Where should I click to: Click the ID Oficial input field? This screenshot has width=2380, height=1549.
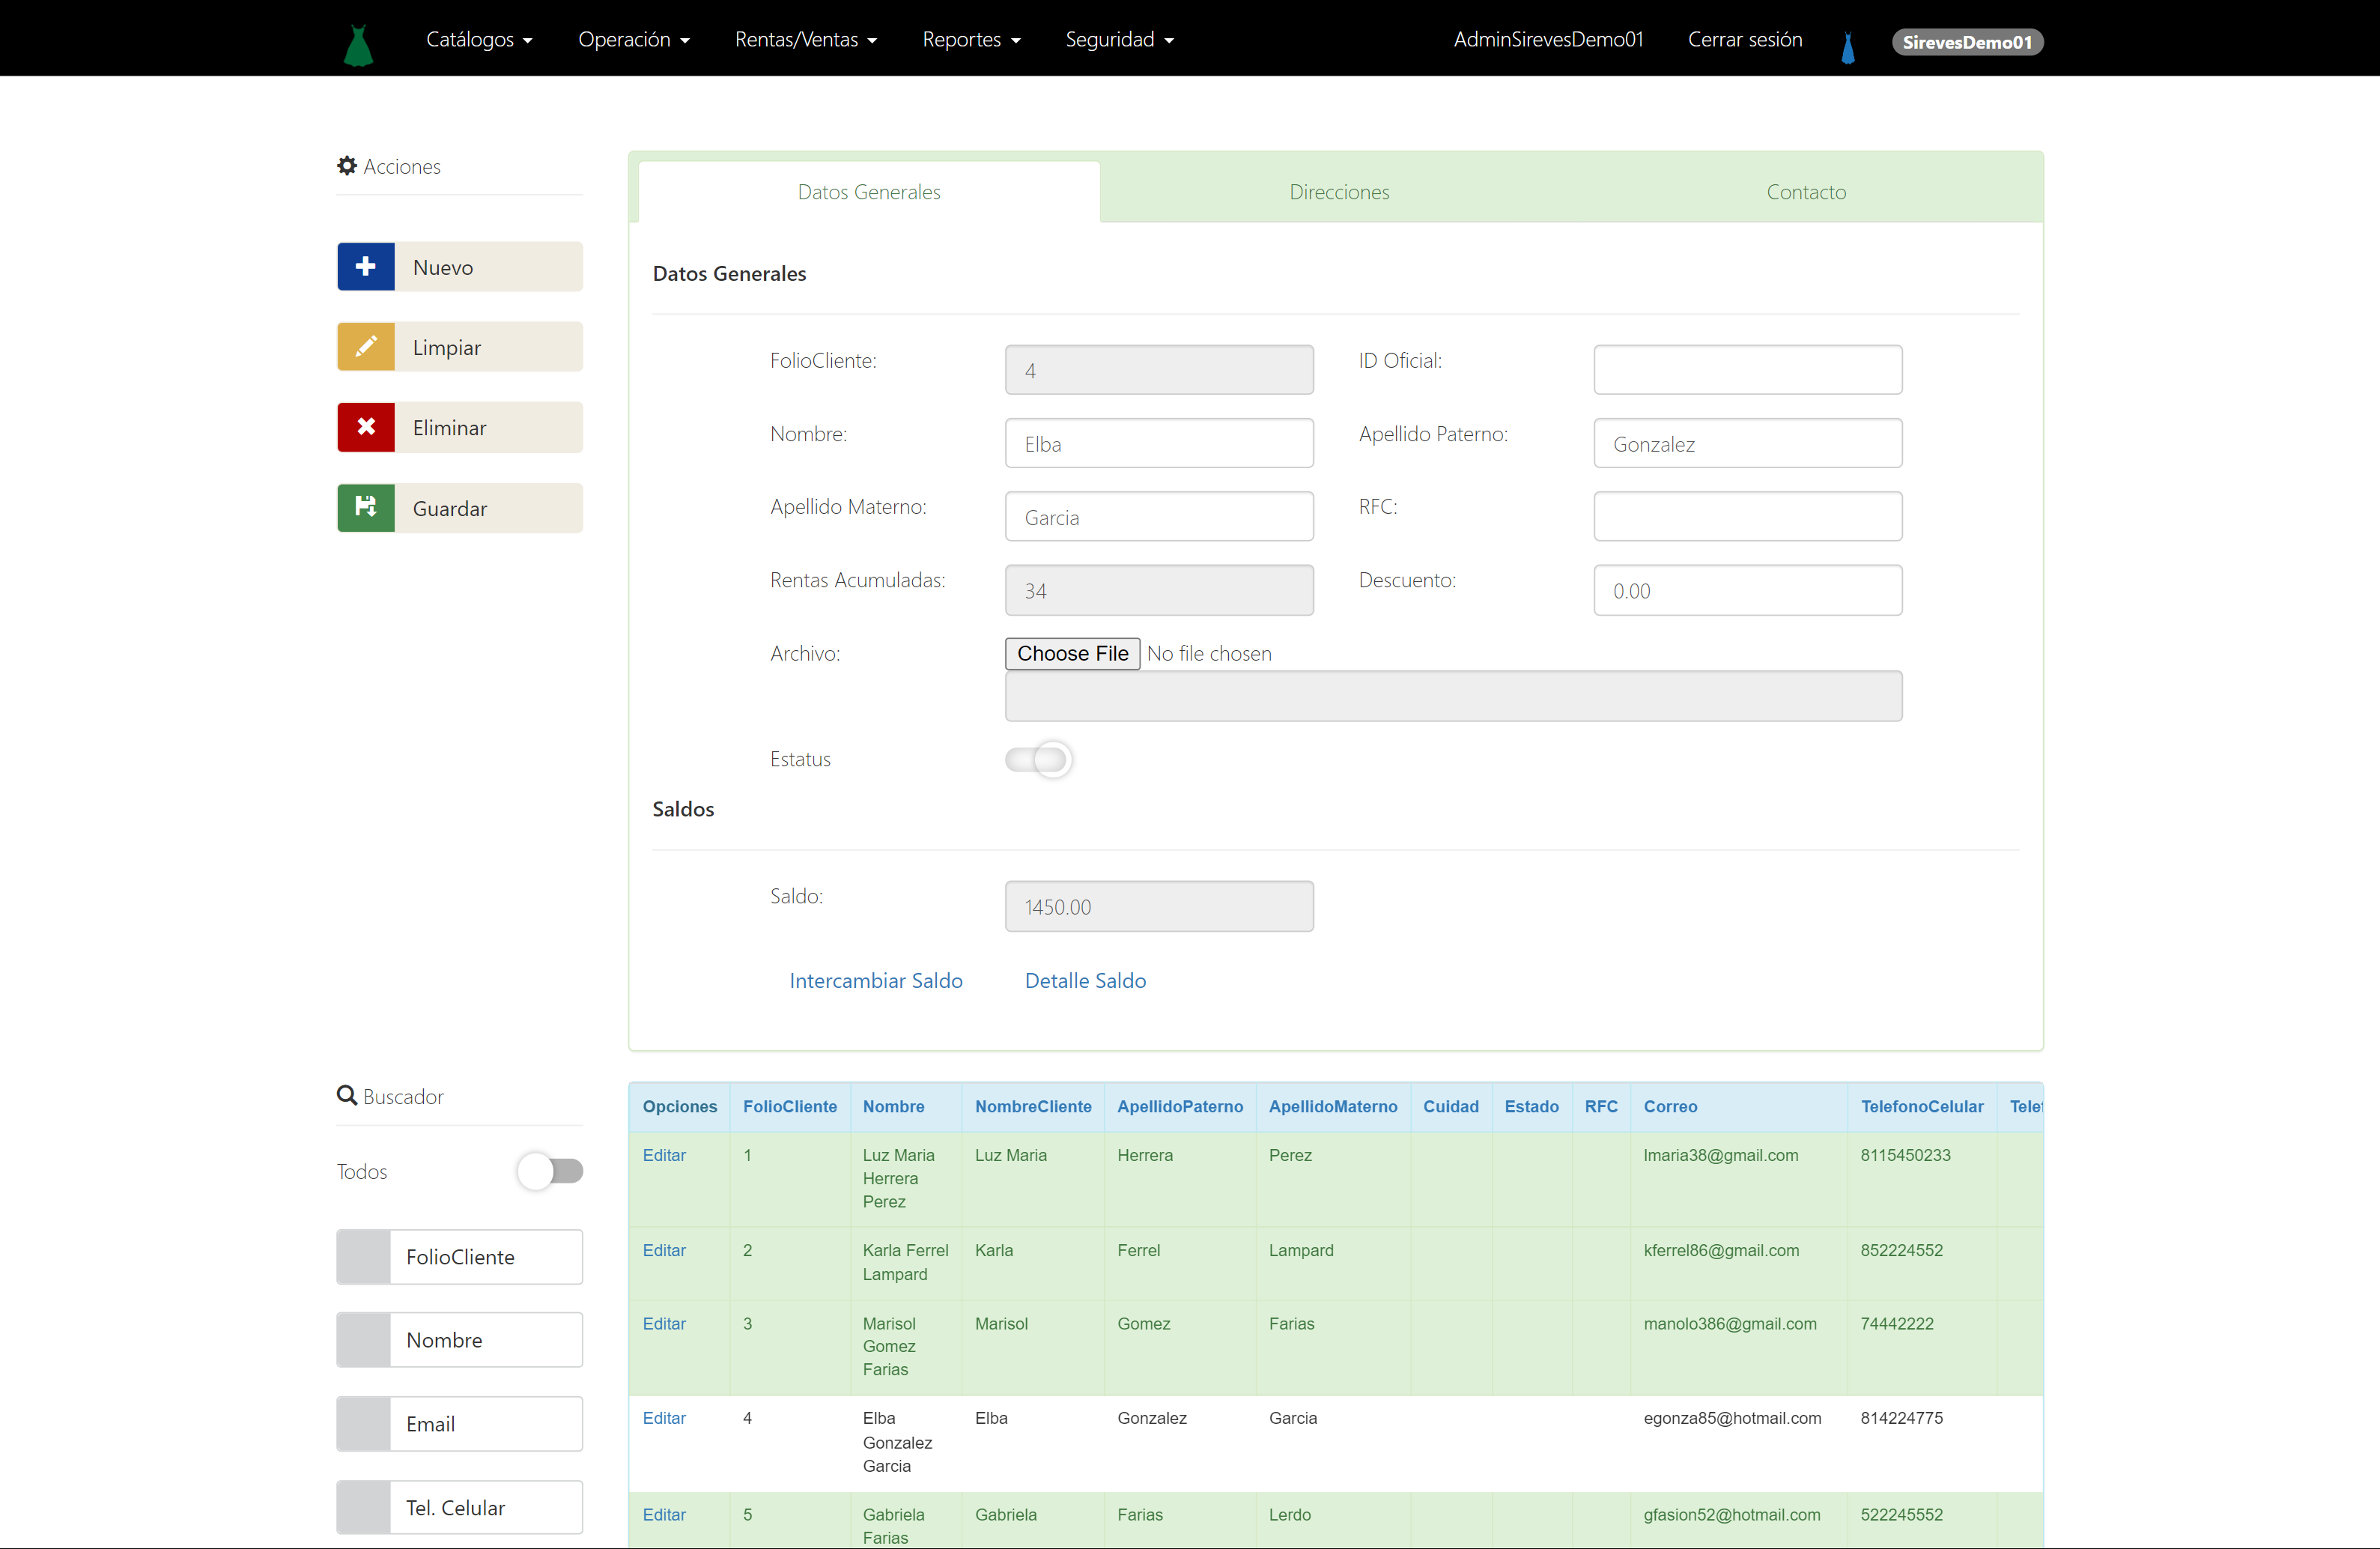pyautogui.click(x=1747, y=370)
